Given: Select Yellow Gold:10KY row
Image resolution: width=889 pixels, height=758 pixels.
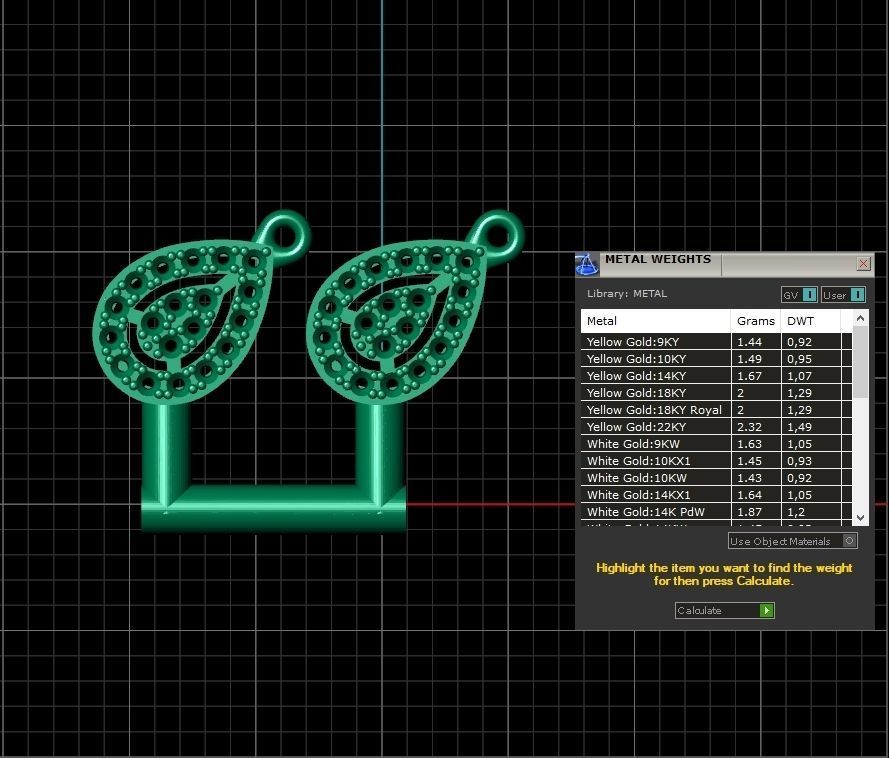Looking at the screenshot, I should [x=716, y=359].
